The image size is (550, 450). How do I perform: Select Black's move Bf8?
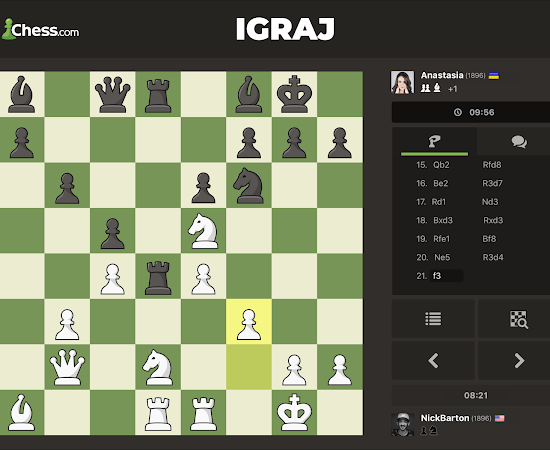coord(489,239)
